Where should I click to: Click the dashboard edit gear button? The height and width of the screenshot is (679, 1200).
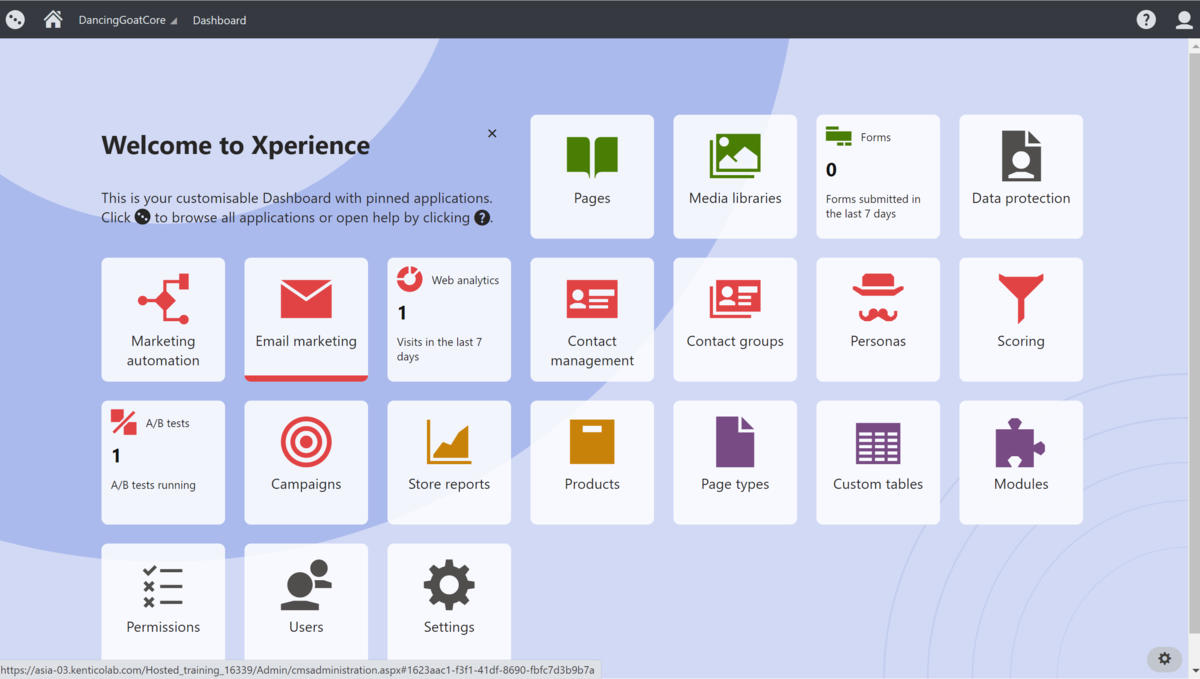1164,658
